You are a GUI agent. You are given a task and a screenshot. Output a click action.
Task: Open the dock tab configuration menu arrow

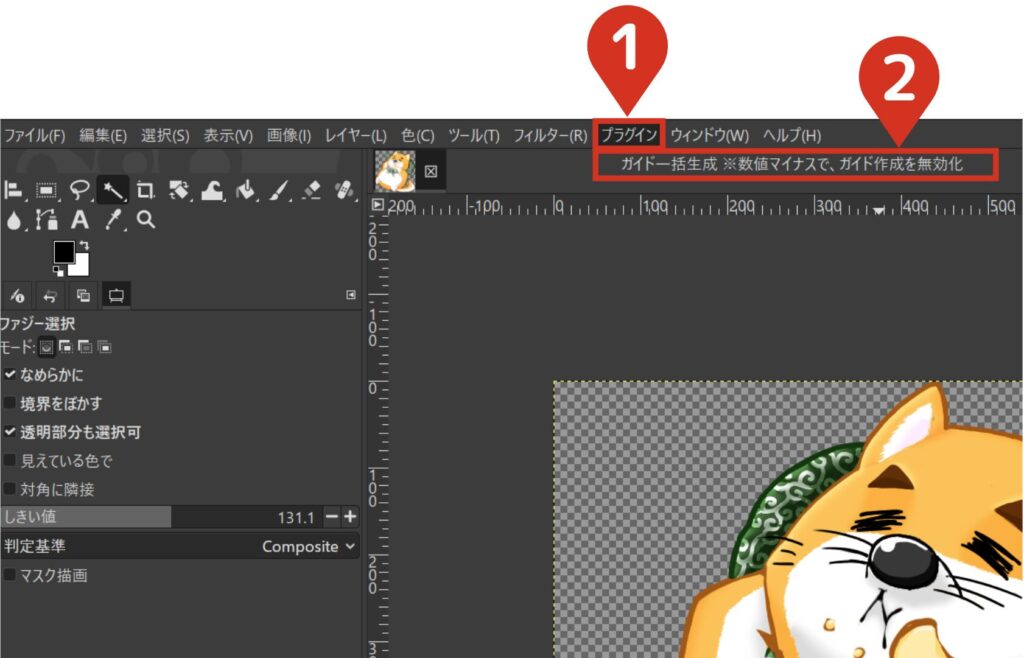(x=351, y=295)
